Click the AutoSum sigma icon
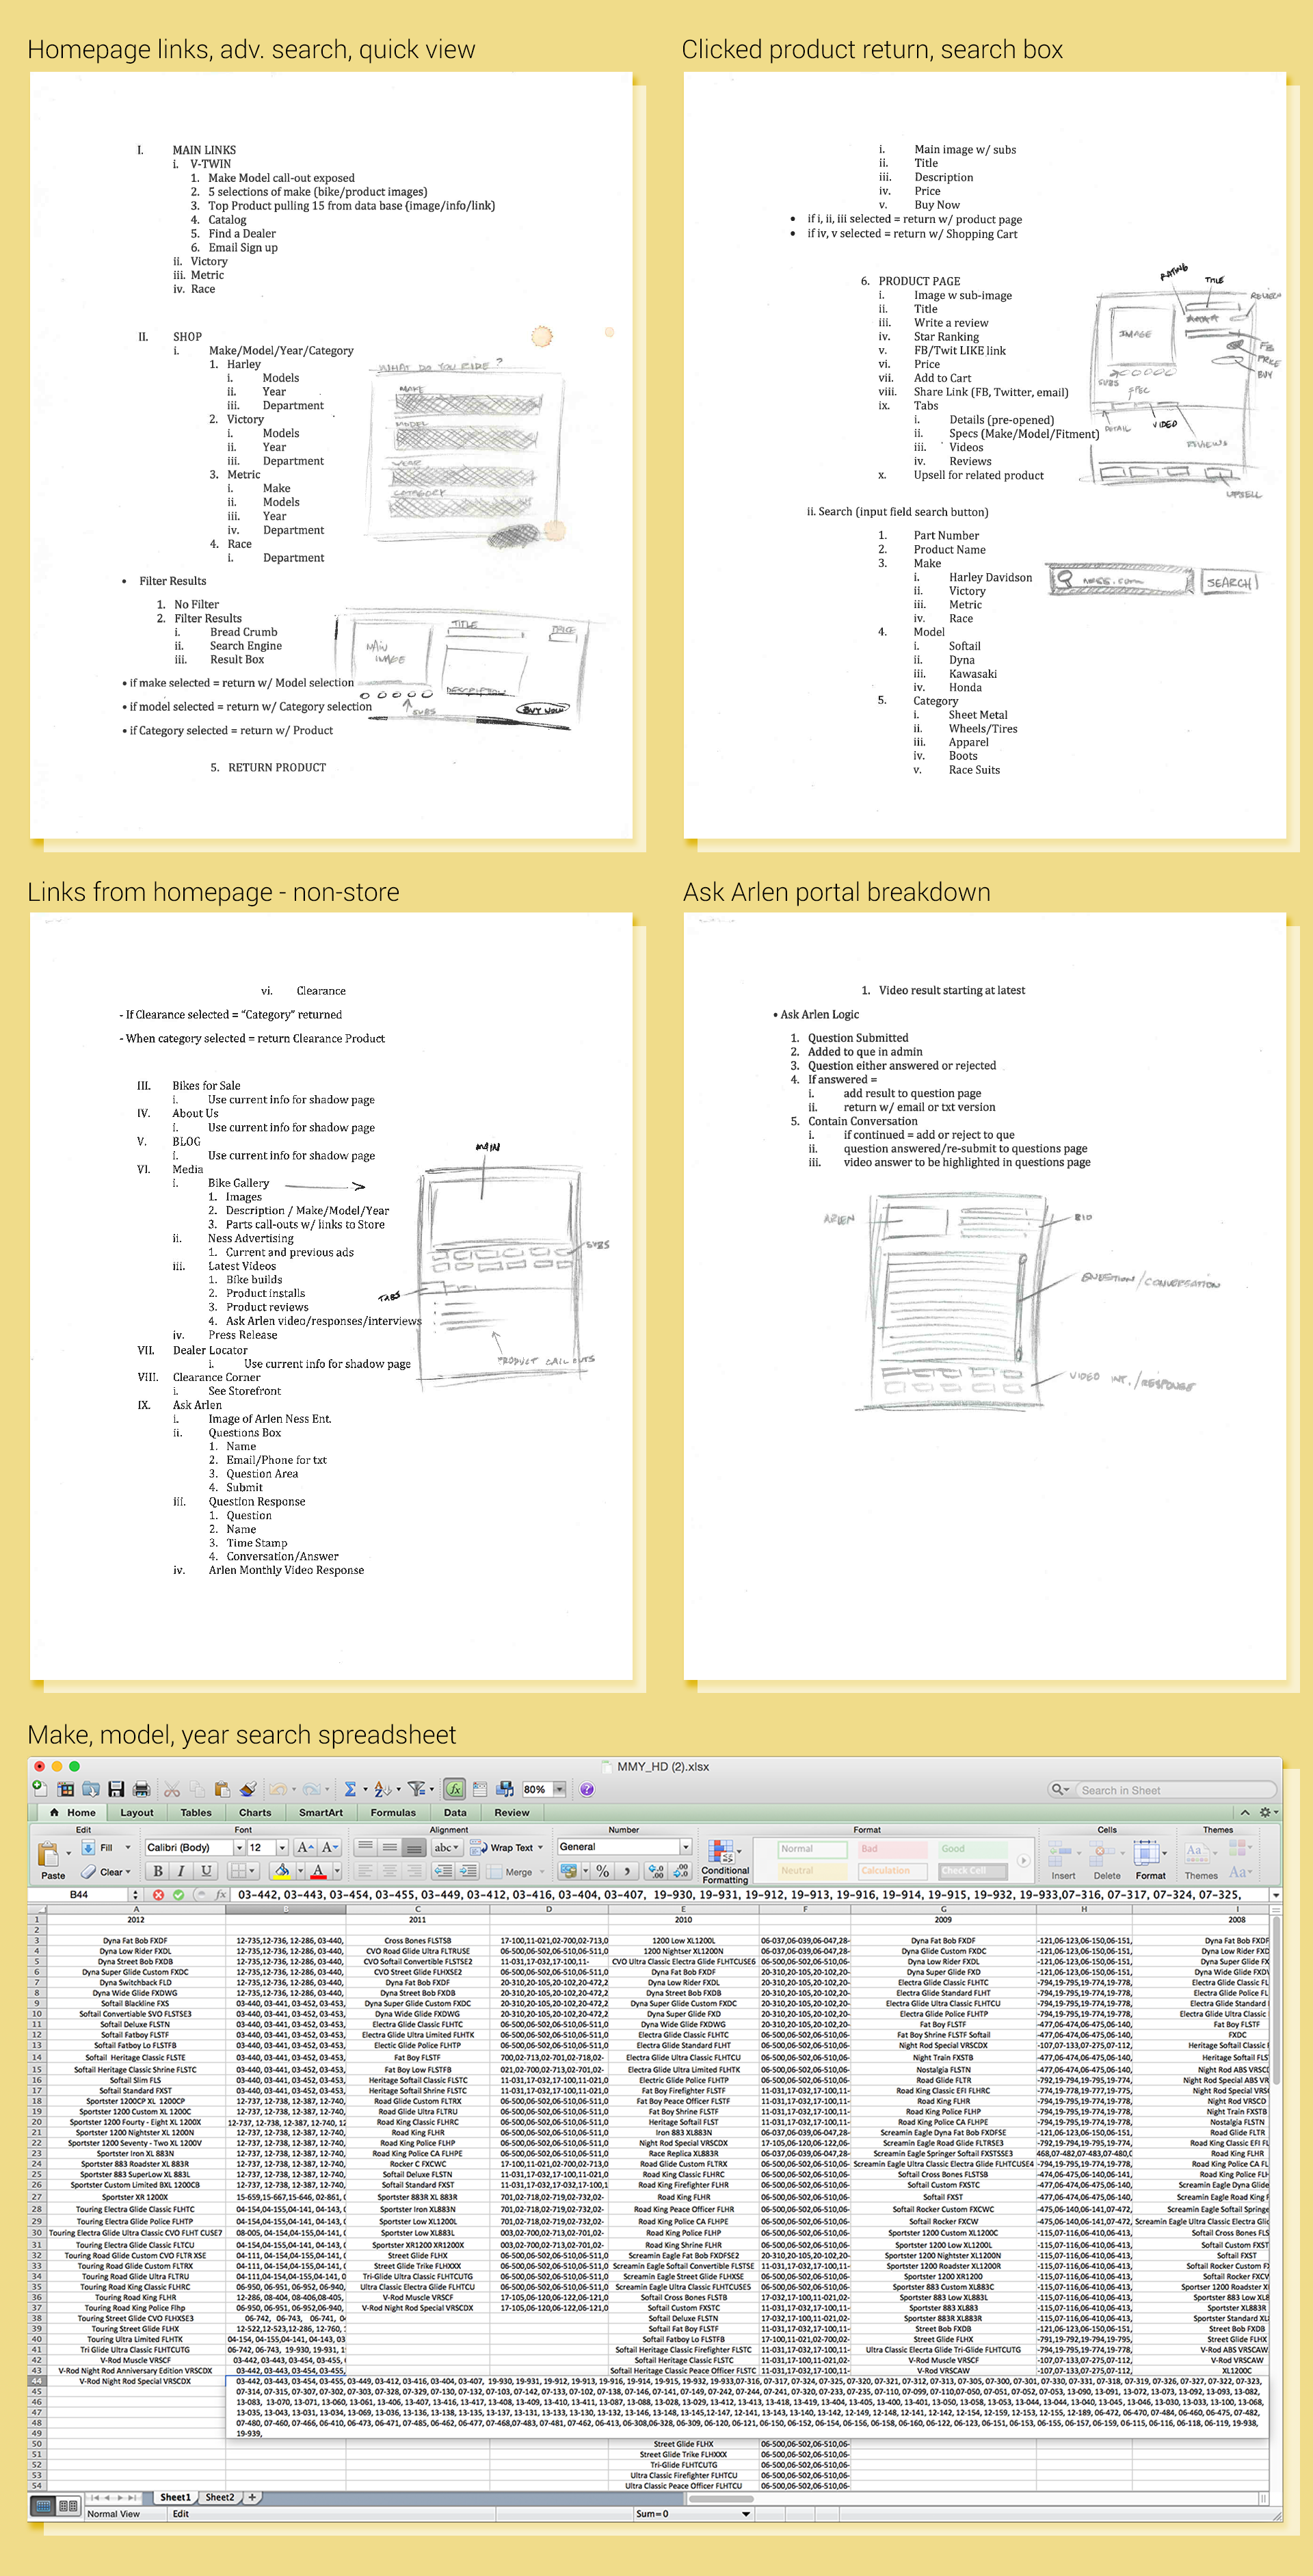This screenshot has height=2576, width=1313. [x=350, y=1789]
